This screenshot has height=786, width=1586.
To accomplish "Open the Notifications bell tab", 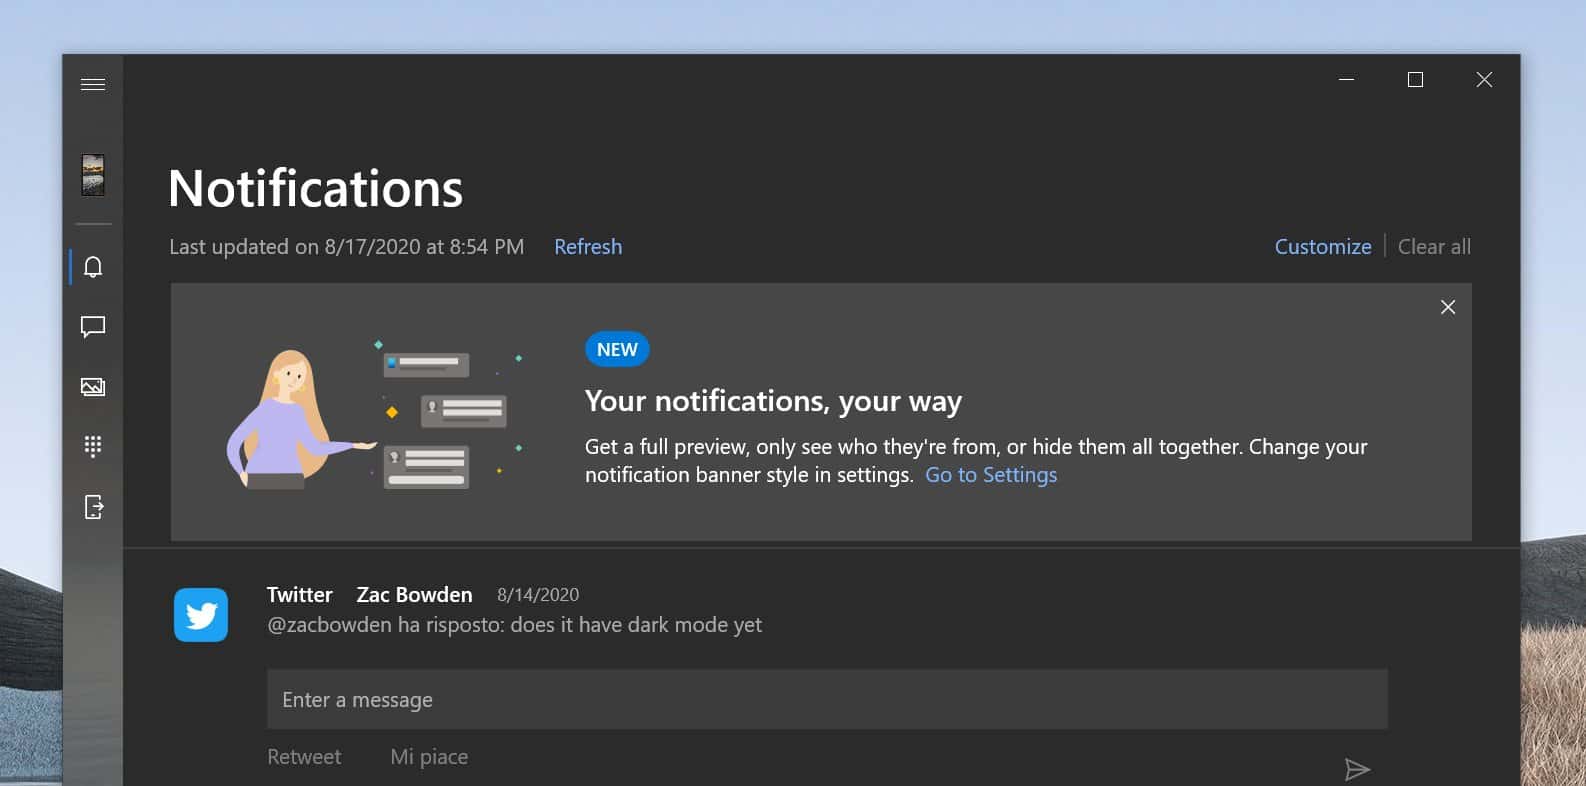I will 93,267.
